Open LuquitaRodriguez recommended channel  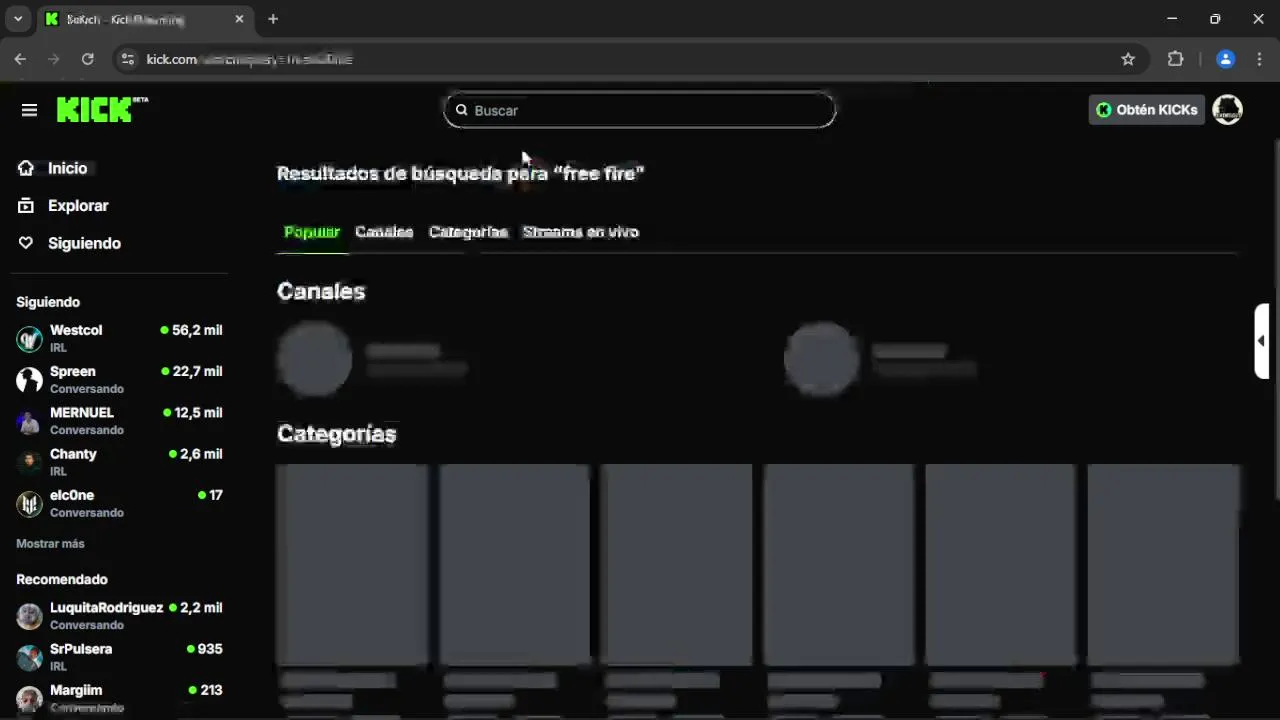(x=120, y=615)
